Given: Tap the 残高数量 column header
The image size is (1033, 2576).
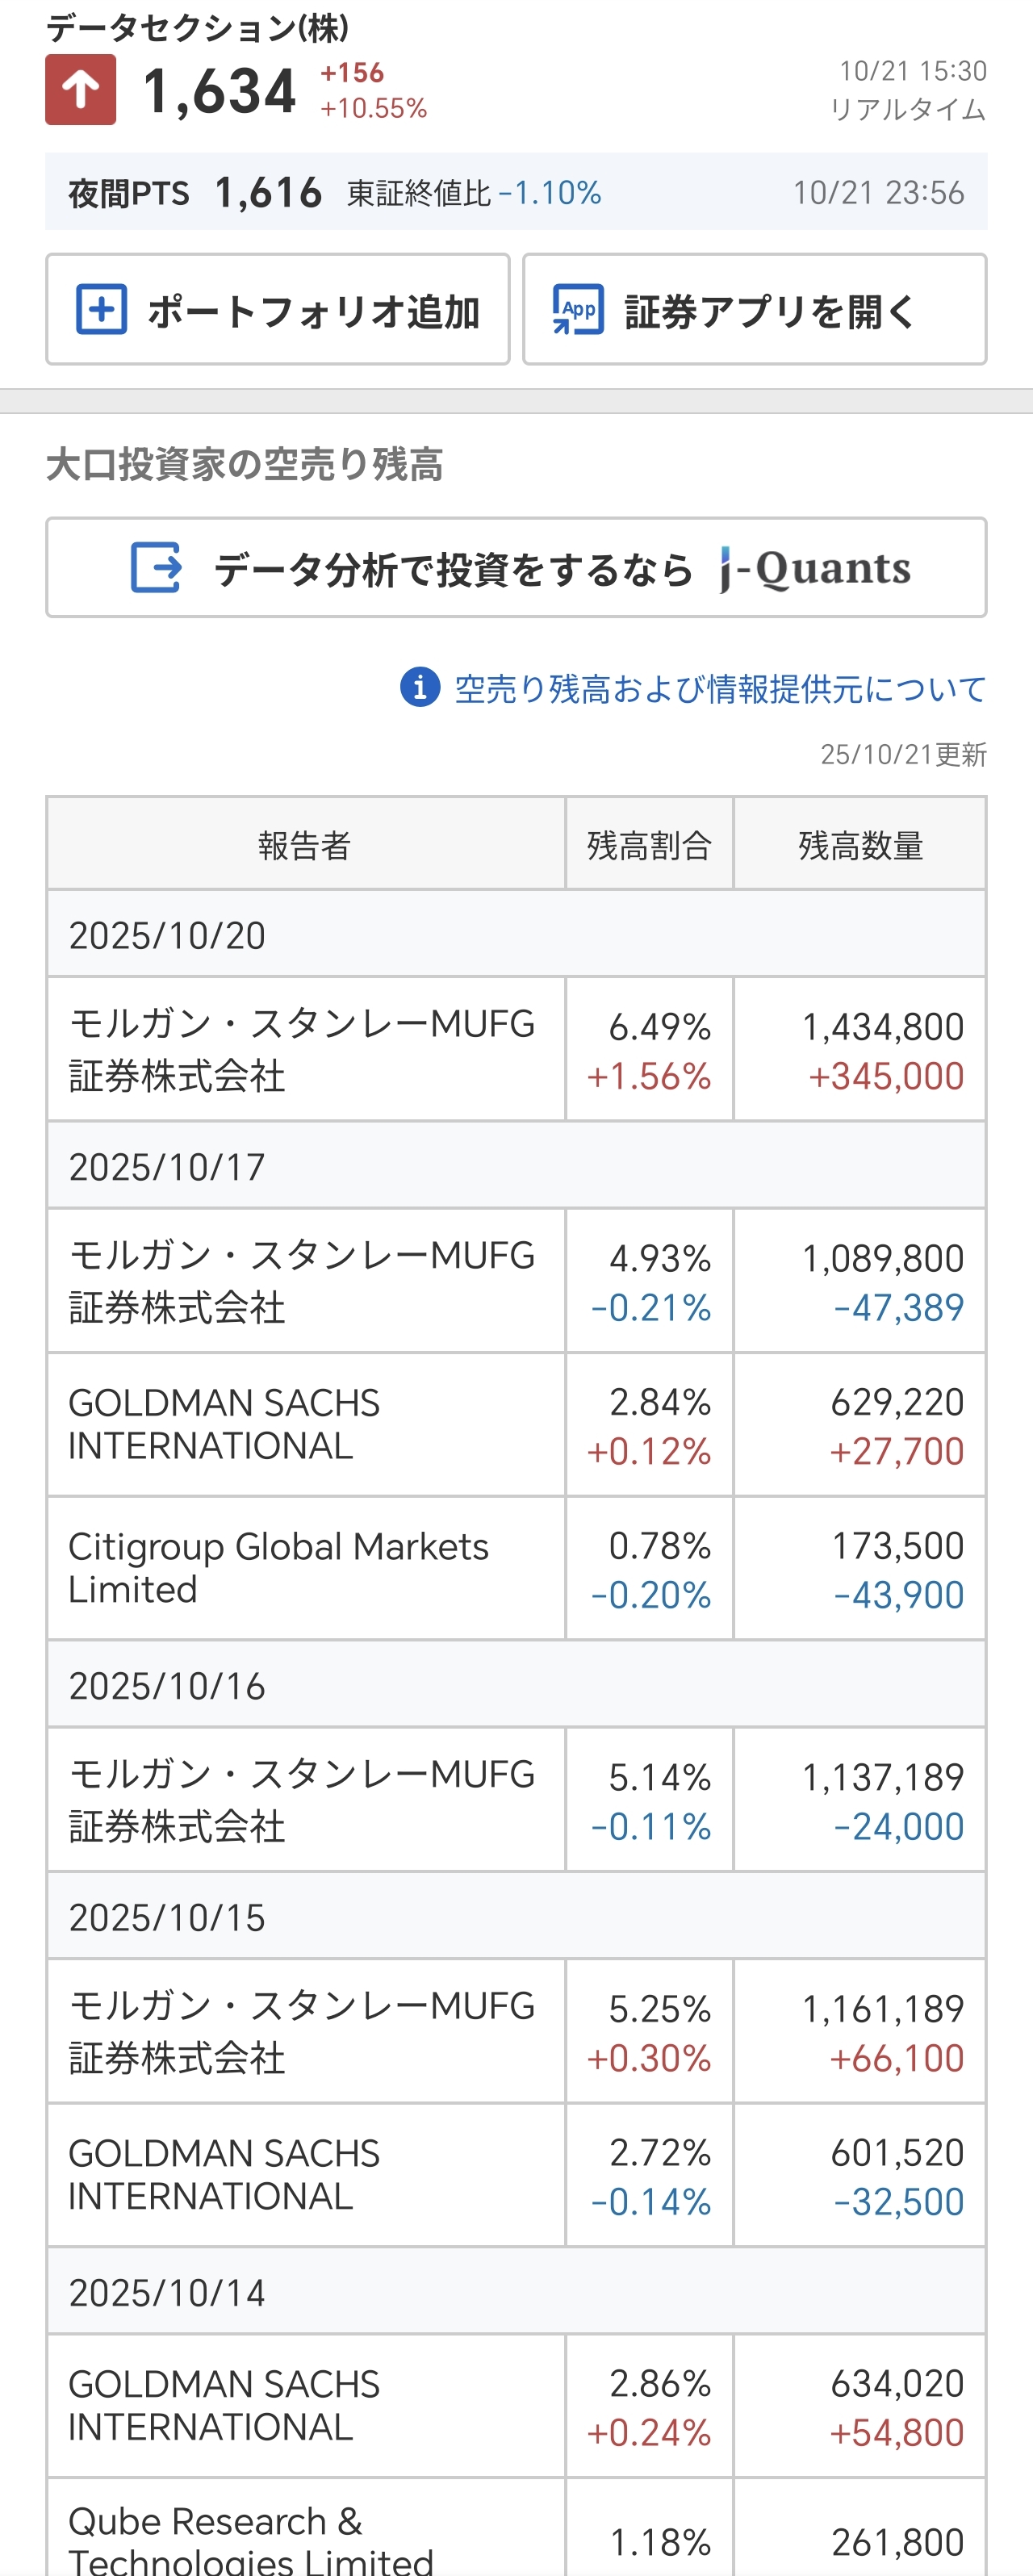Looking at the screenshot, I should coord(860,845).
